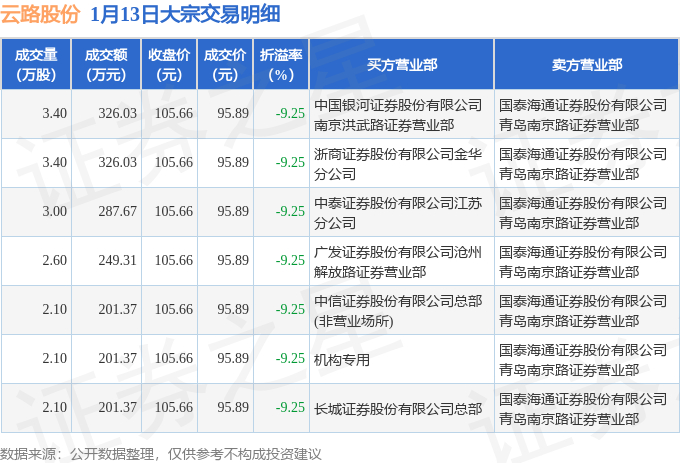
Task: Click discount rate -9.25 in 广发证券 row
Action: 290,260
